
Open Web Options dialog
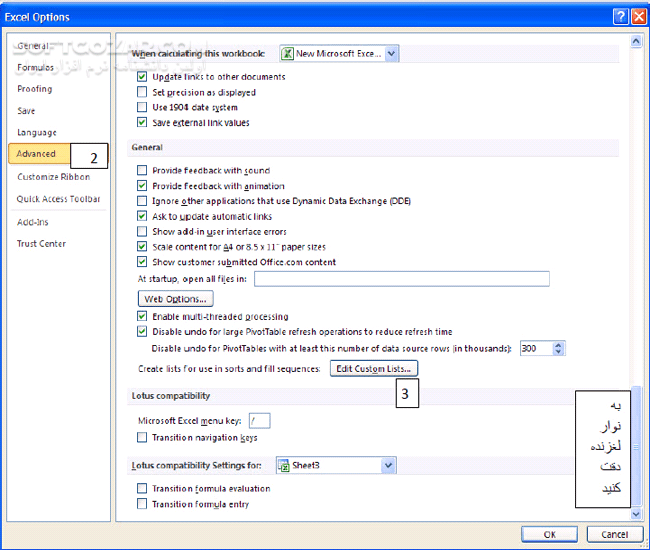(x=175, y=299)
